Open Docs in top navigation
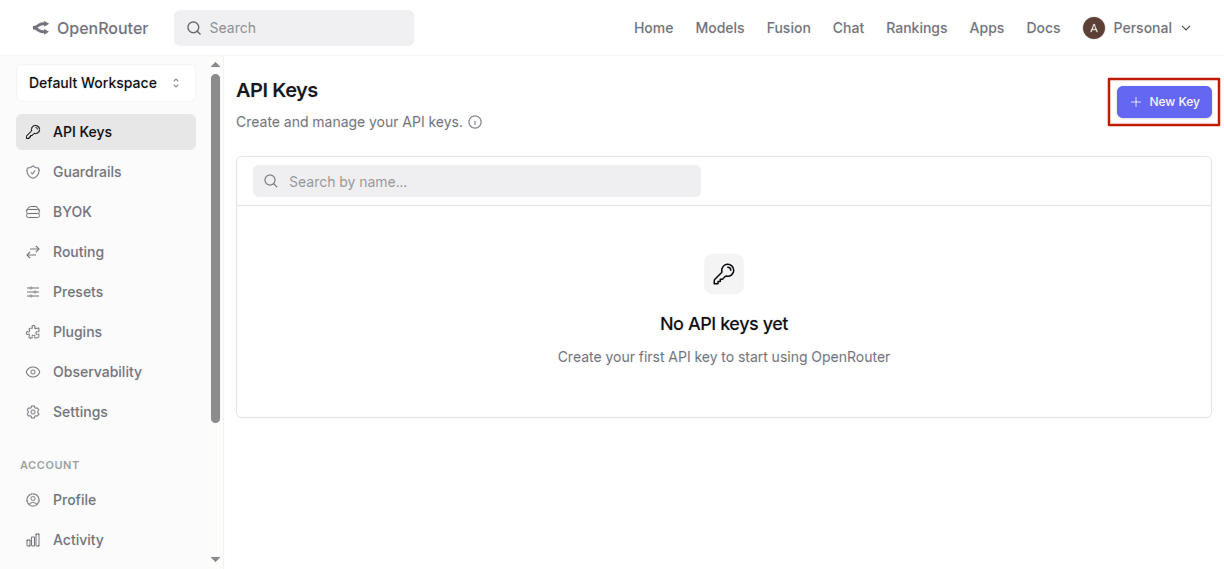Image resolution: width=1224 pixels, height=569 pixels. 1043,28
